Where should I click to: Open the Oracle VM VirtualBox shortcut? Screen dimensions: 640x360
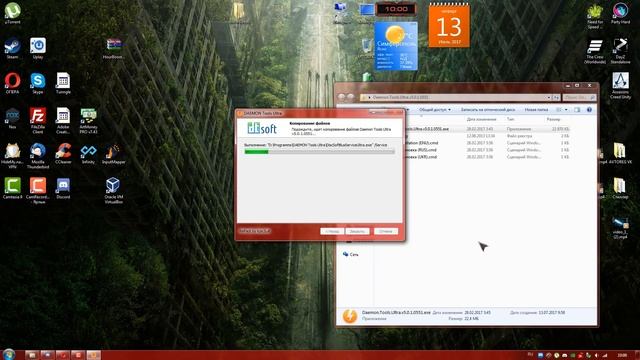click(x=113, y=190)
